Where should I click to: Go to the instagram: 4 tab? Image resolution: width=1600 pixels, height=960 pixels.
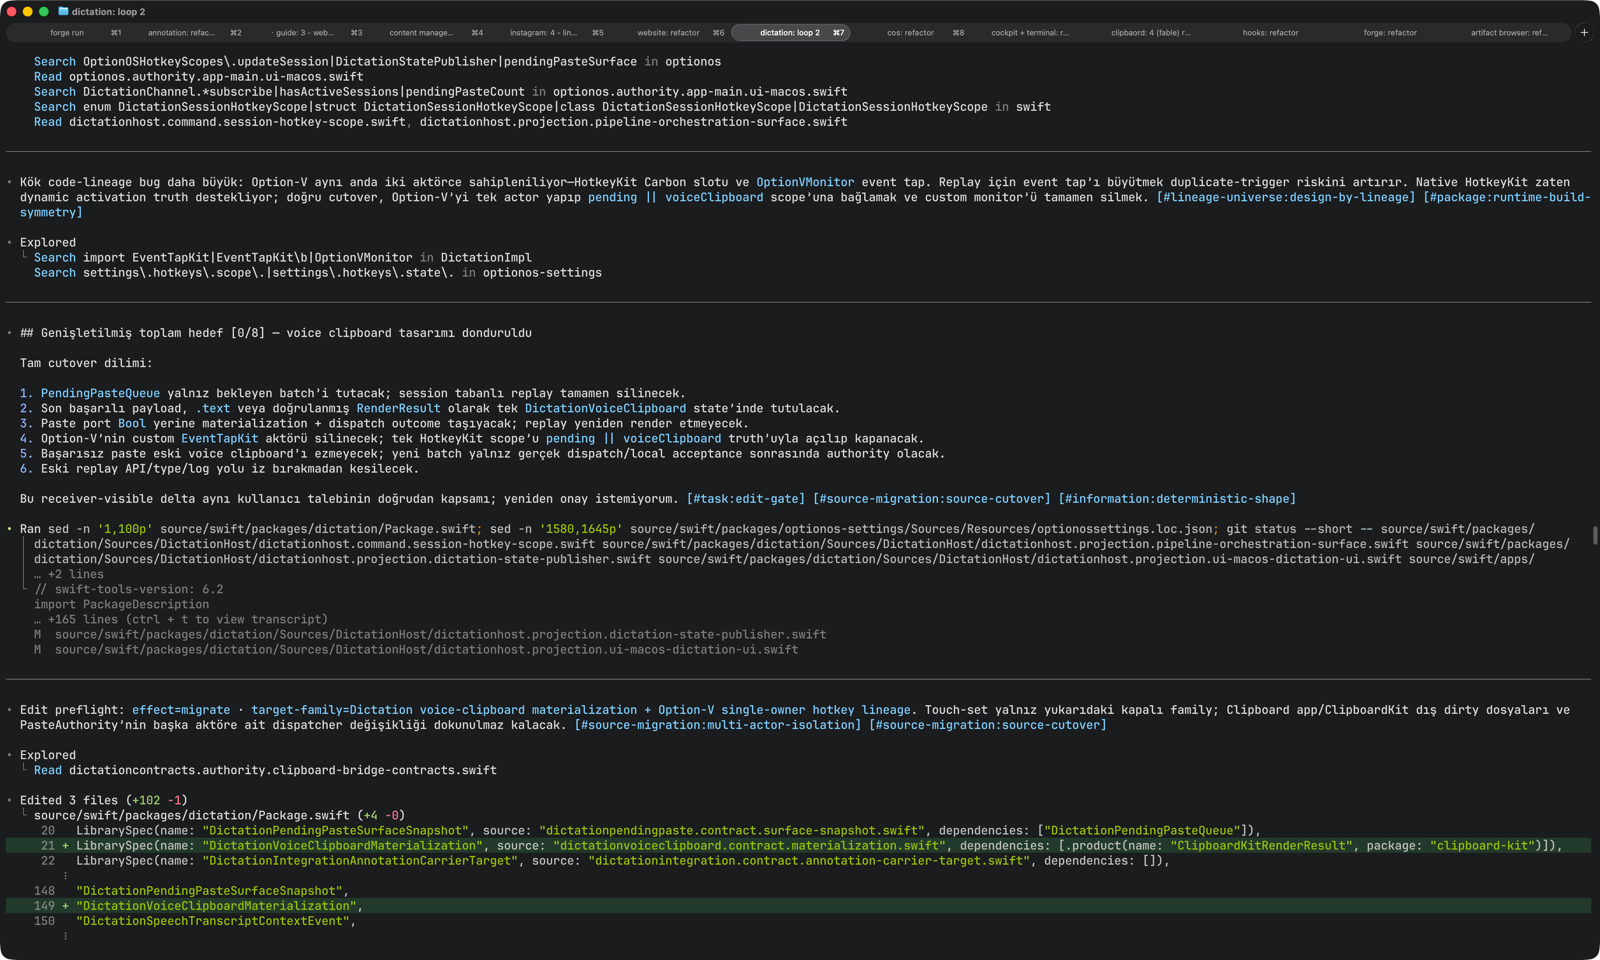click(543, 33)
